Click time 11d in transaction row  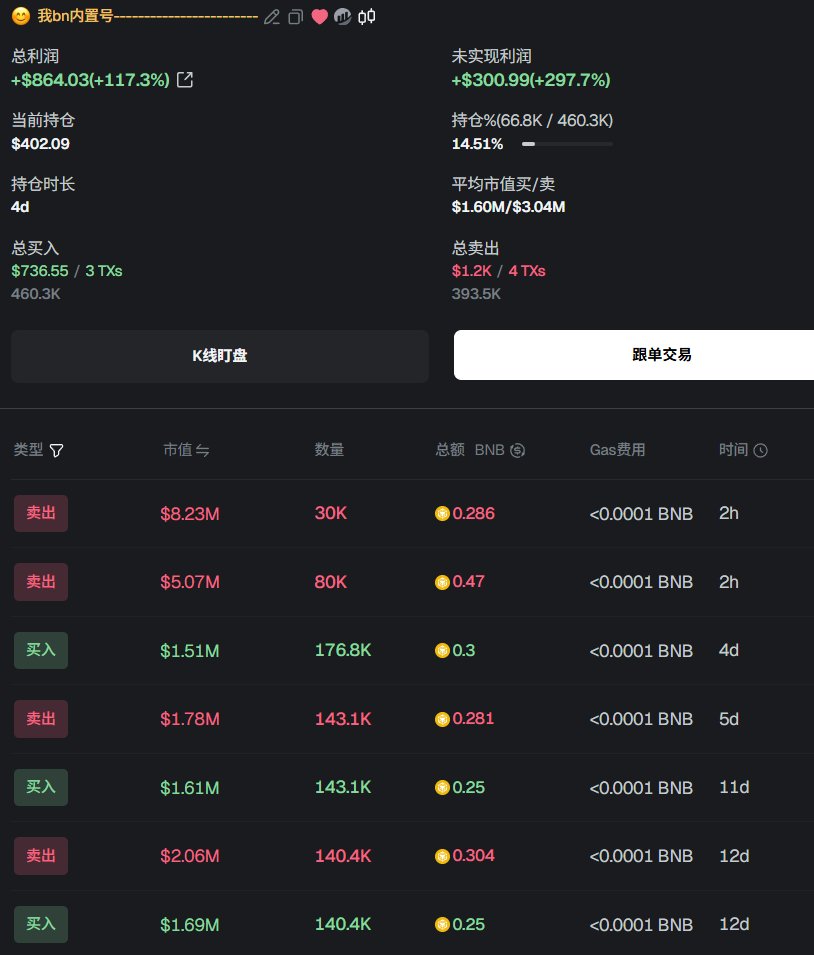tap(734, 788)
